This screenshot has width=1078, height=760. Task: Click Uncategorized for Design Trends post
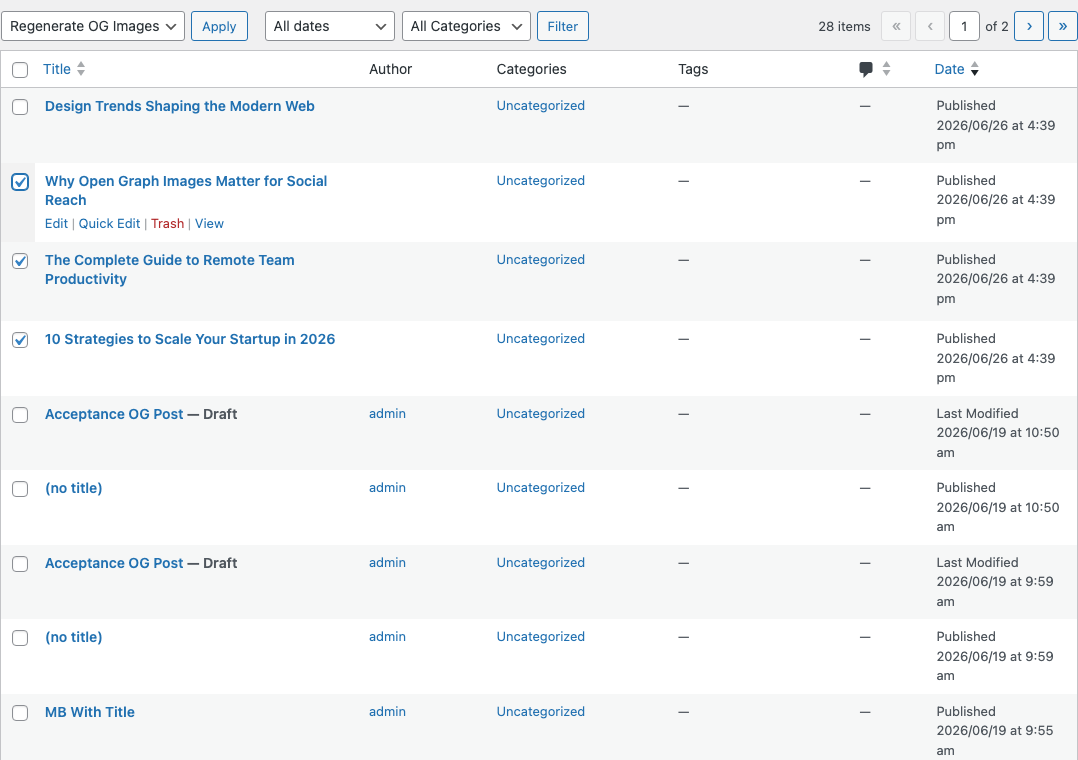point(540,106)
